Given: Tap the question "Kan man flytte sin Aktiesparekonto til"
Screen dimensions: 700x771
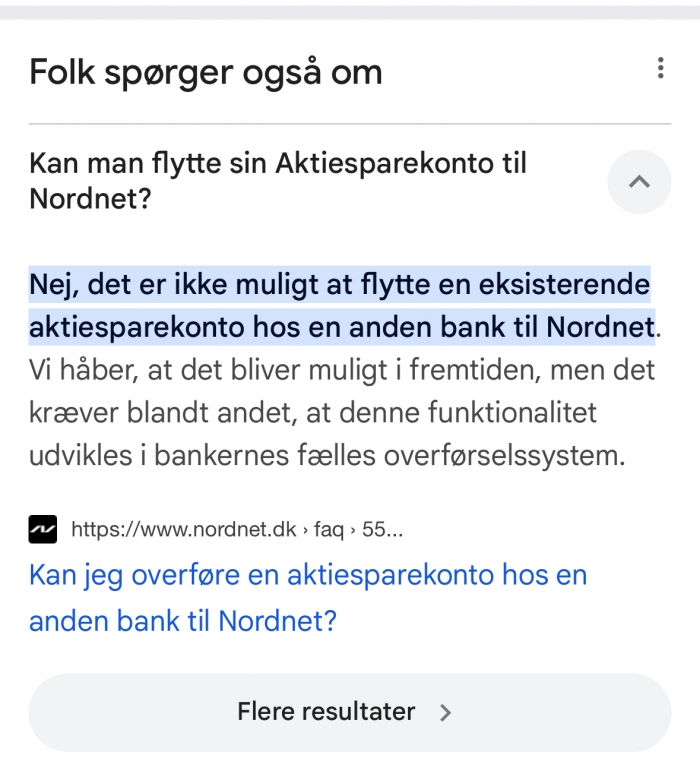Looking at the screenshot, I should 278,163.
